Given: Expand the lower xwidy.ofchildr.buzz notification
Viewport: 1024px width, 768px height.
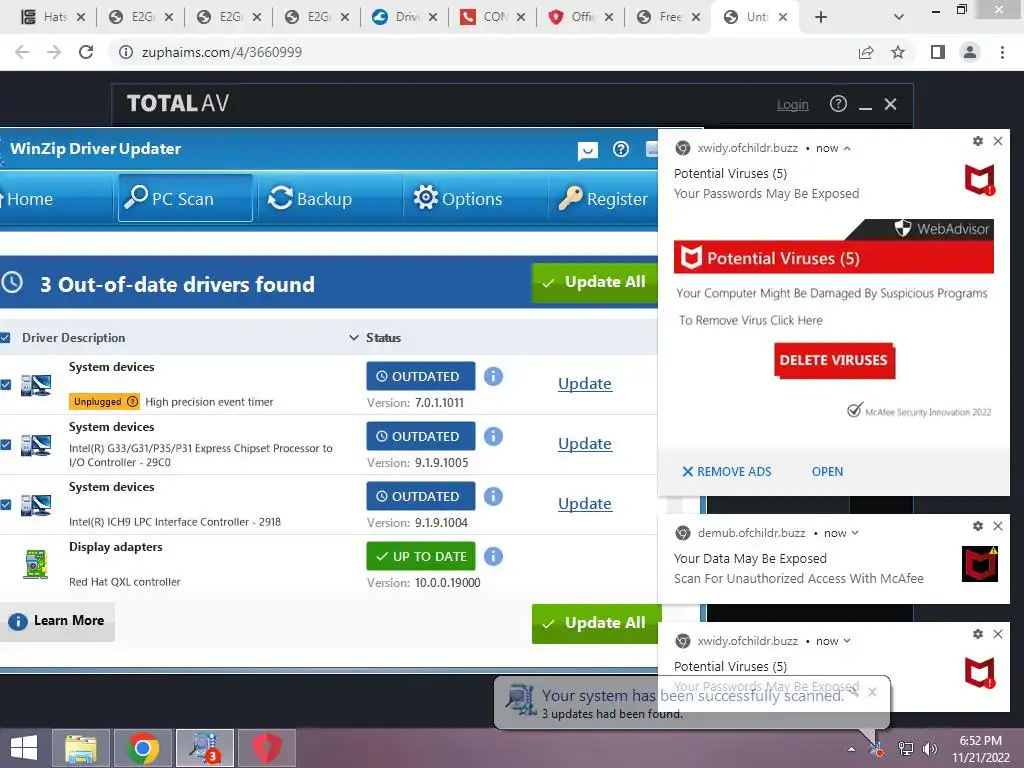Looking at the screenshot, I should point(847,641).
